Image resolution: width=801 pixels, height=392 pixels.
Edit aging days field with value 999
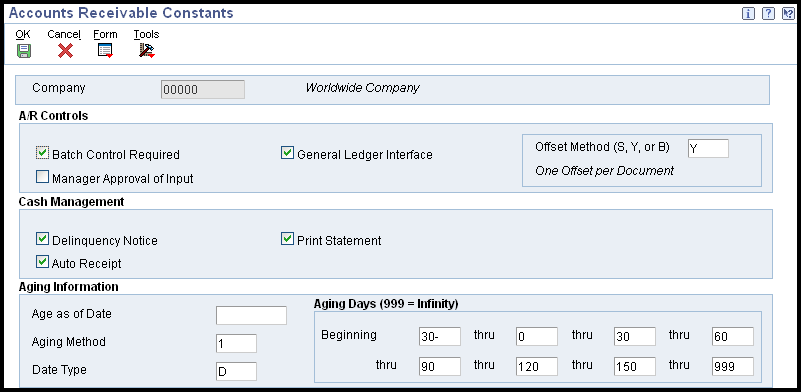coord(733,366)
